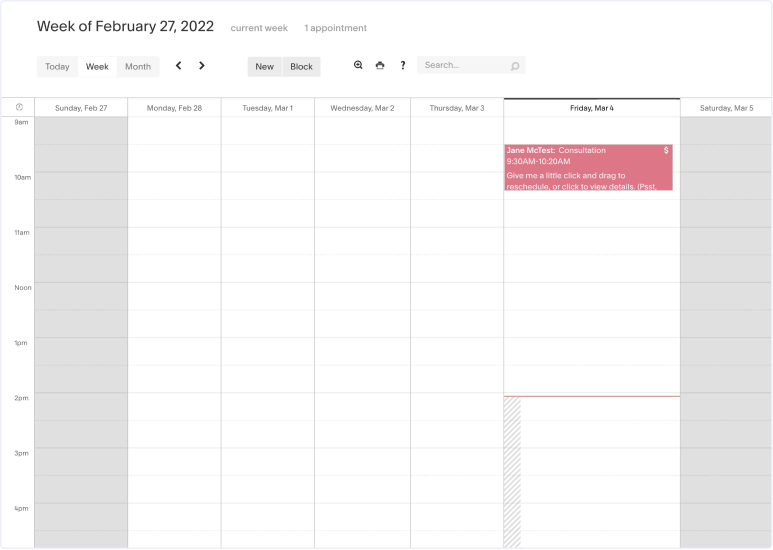Screen dimensions: 773x550
Task: Click the 4pm time label
Action: [21, 509]
